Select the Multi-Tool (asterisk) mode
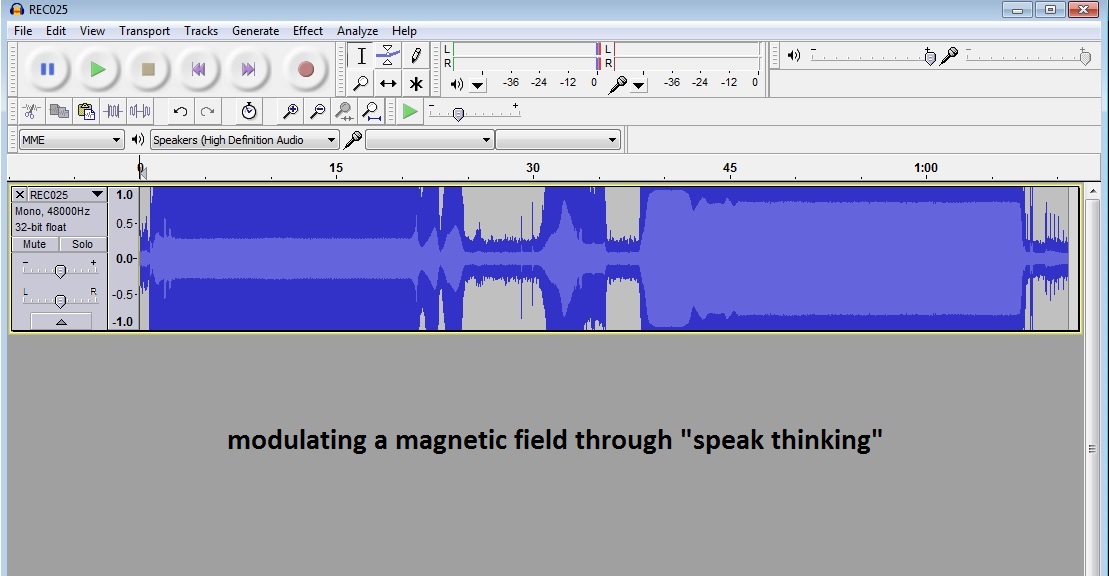The image size is (1109, 576). (416, 83)
